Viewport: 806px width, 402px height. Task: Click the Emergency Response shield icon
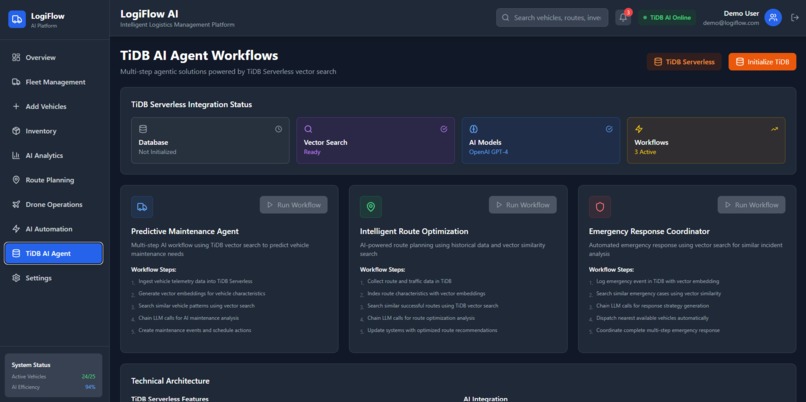600,207
